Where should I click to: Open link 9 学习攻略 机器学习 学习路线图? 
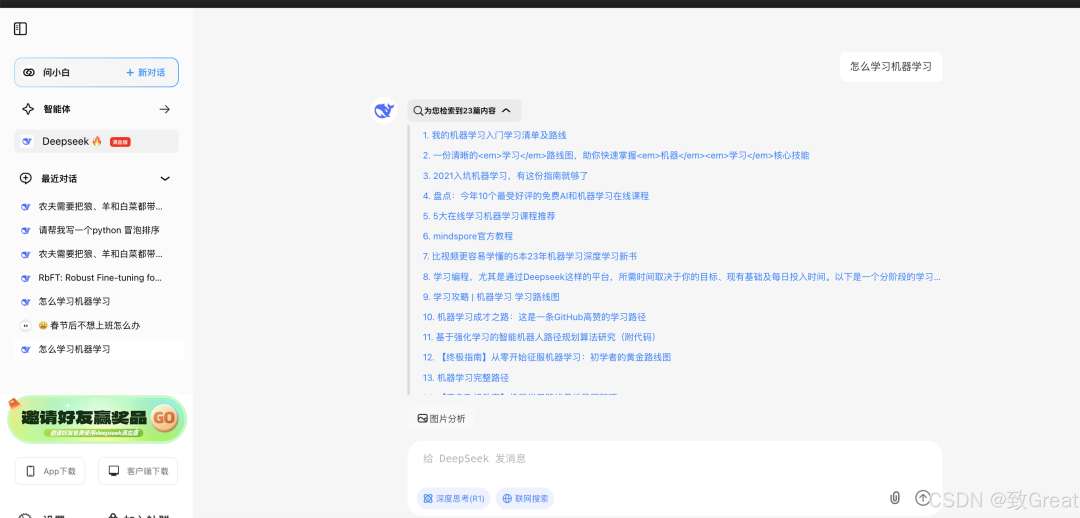click(x=491, y=297)
